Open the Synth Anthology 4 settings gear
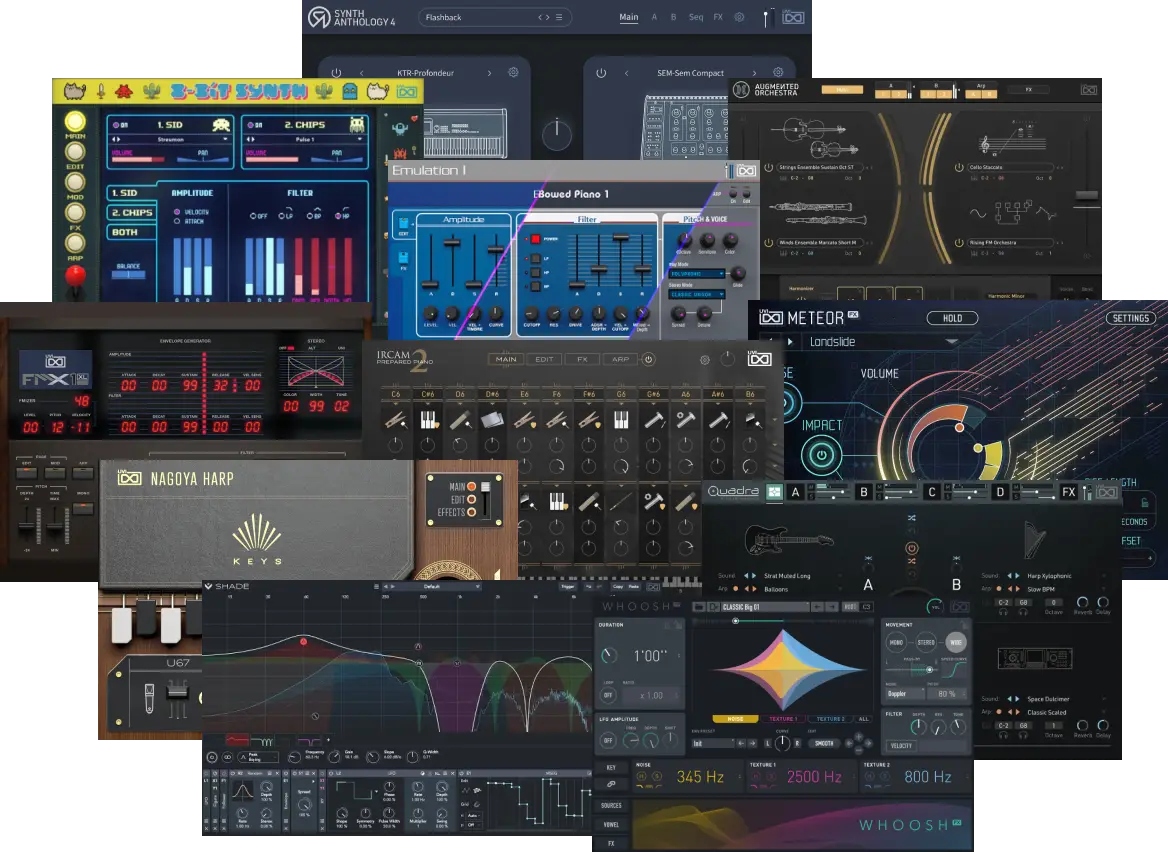This screenshot has height=852, width=1168. 739,17
